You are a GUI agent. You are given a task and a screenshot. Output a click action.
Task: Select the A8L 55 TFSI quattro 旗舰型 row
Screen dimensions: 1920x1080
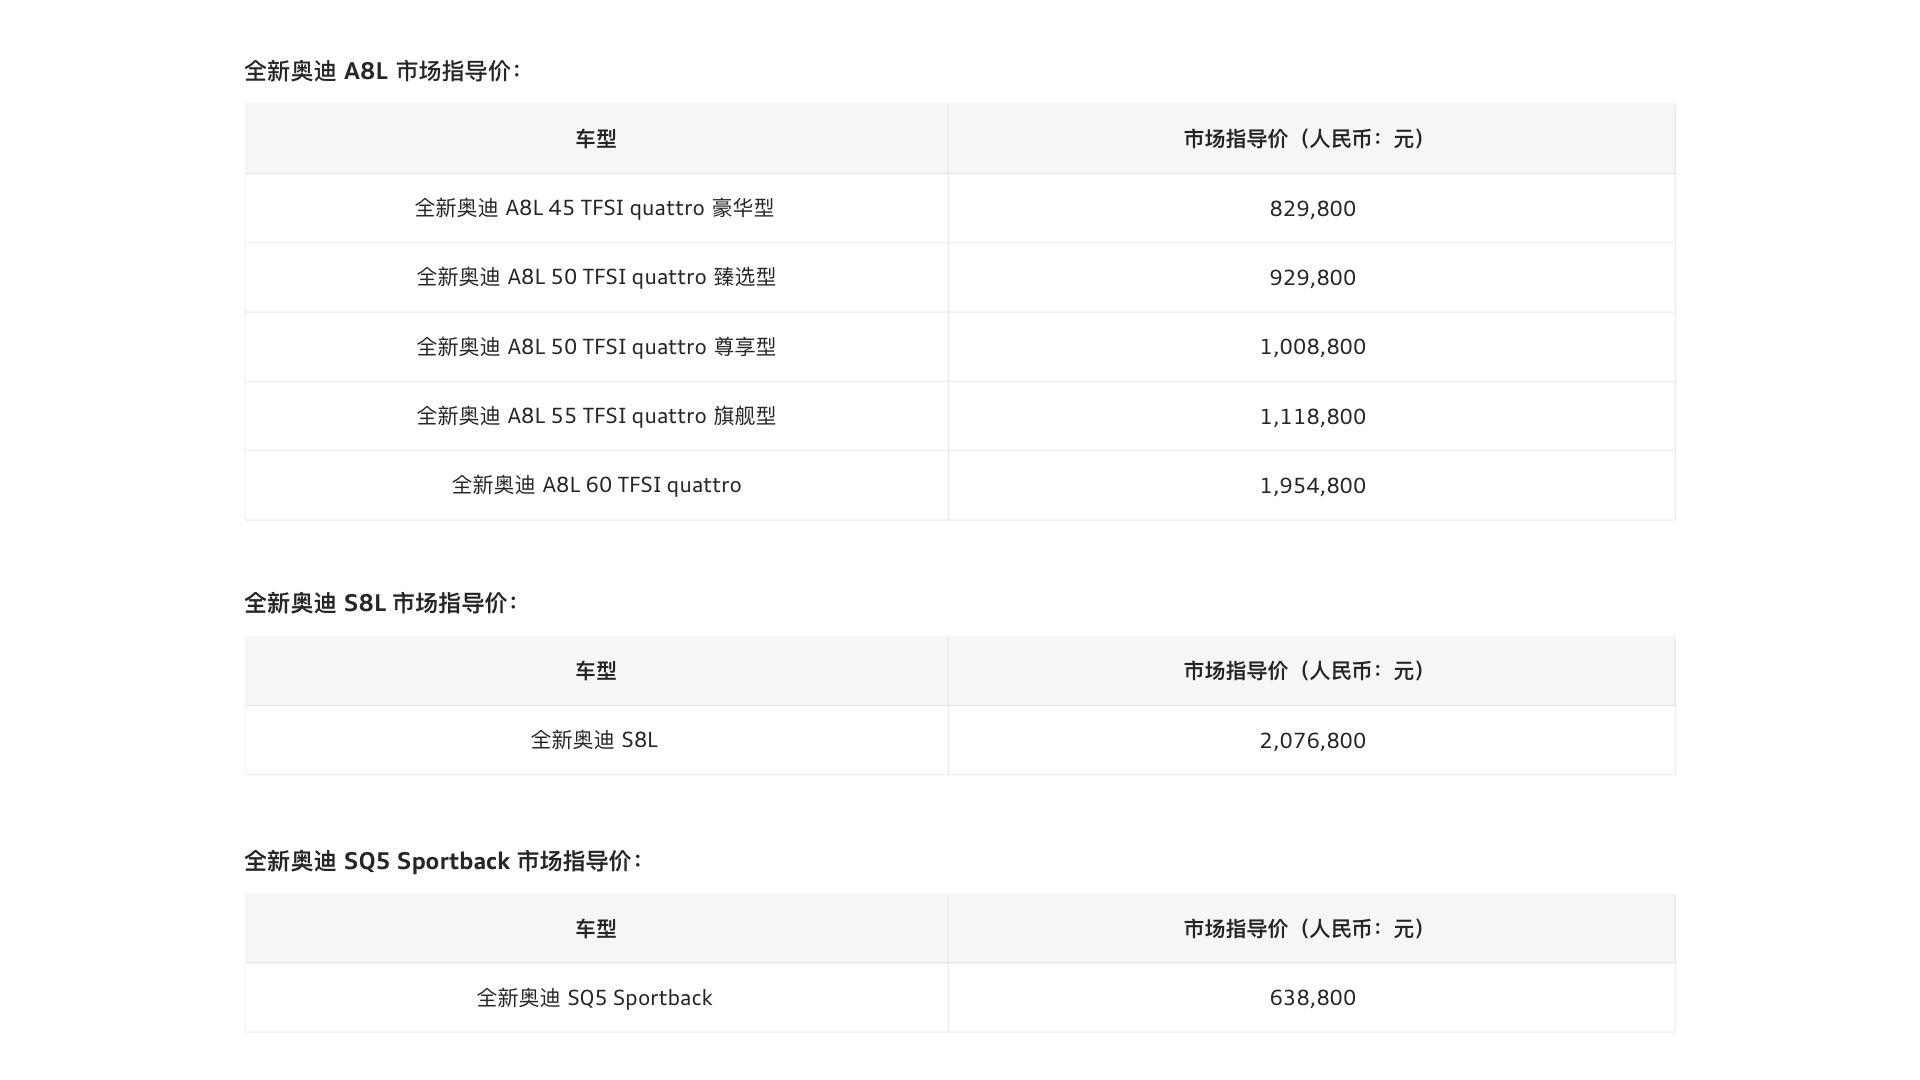960,416
